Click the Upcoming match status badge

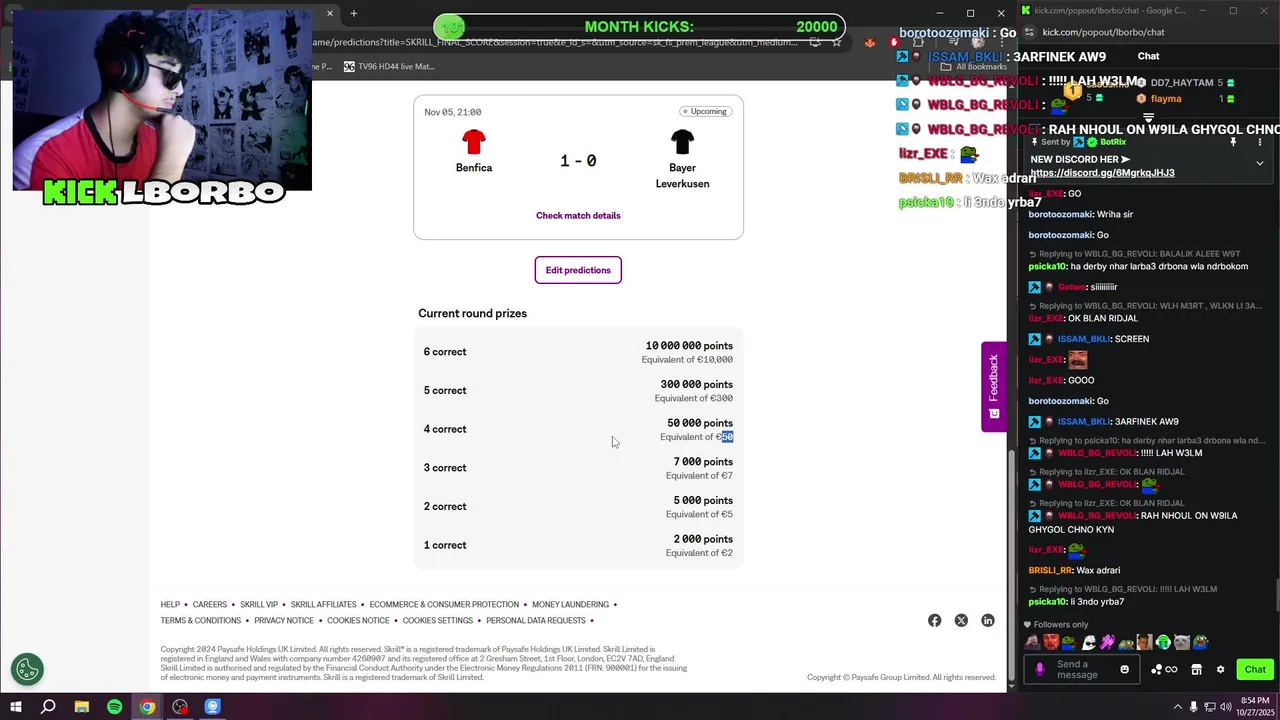[x=706, y=111]
